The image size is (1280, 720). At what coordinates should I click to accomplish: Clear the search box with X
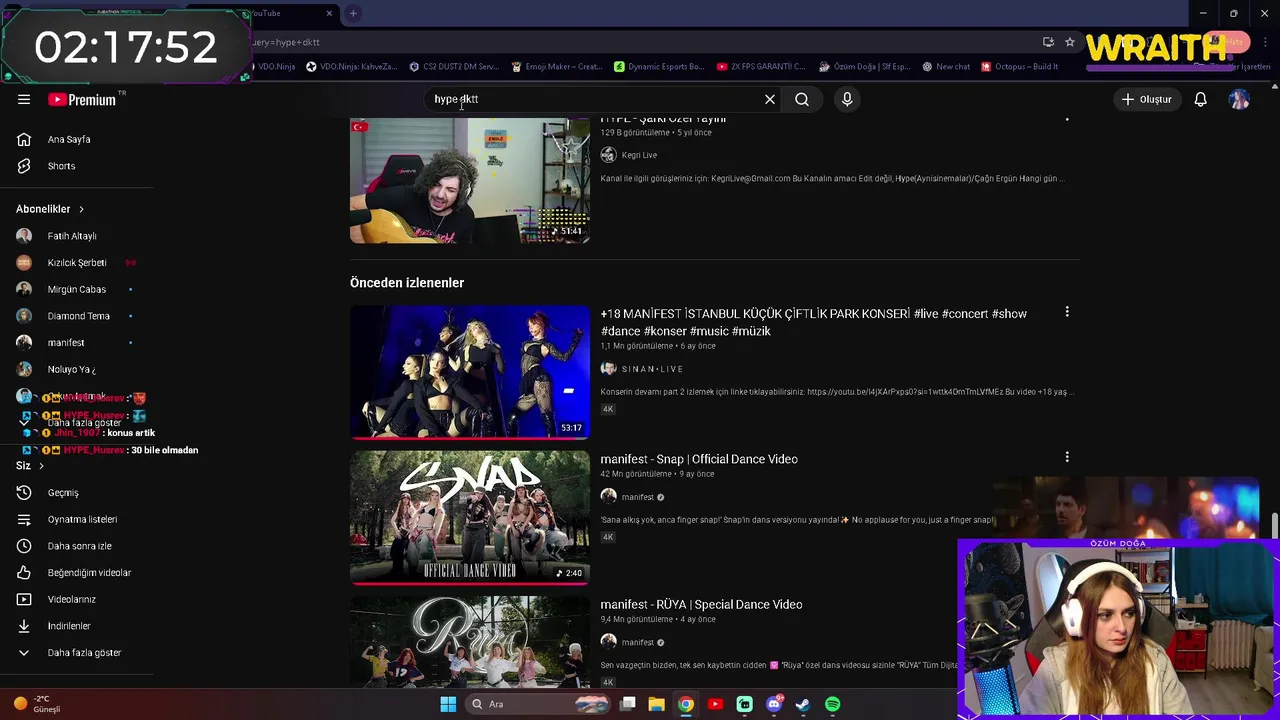point(770,99)
